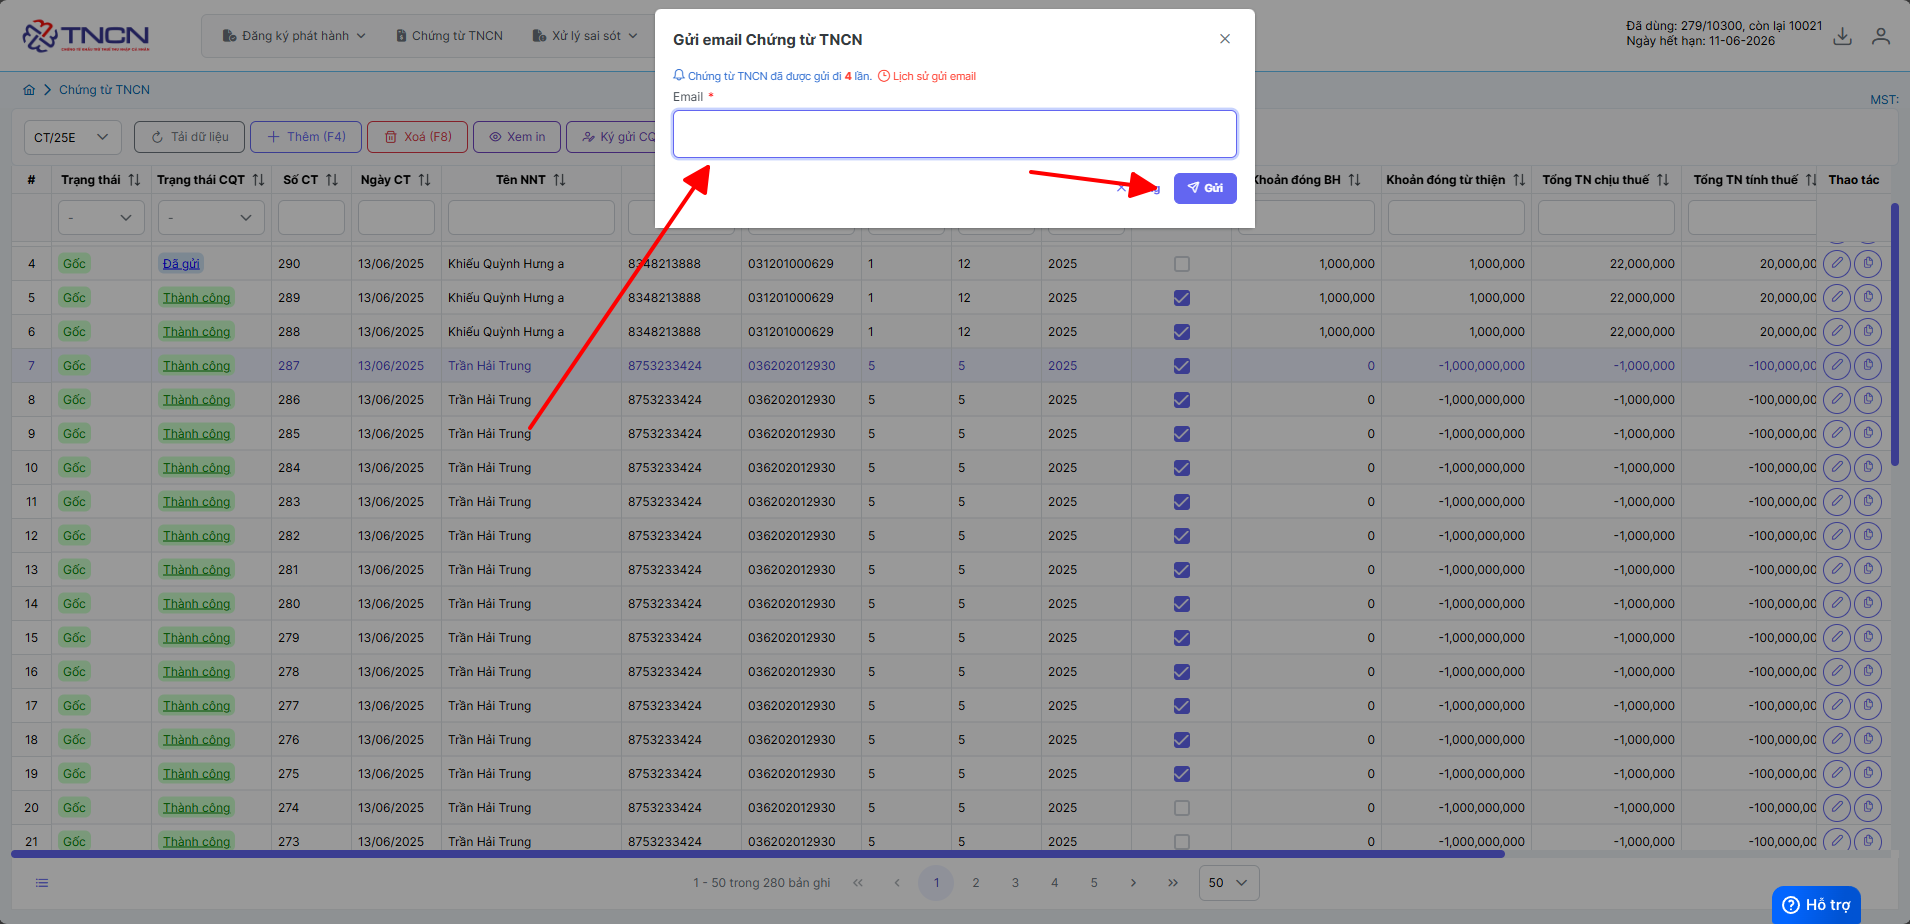
Task: Uncheck the checkbox in row 8
Action: pos(1182,400)
